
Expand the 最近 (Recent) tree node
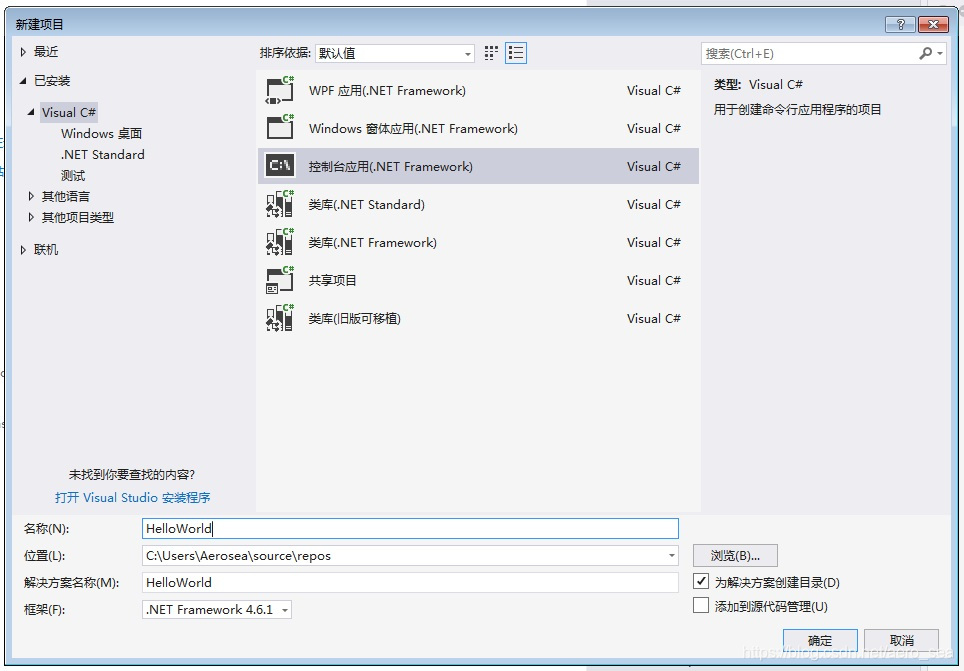(x=23, y=52)
